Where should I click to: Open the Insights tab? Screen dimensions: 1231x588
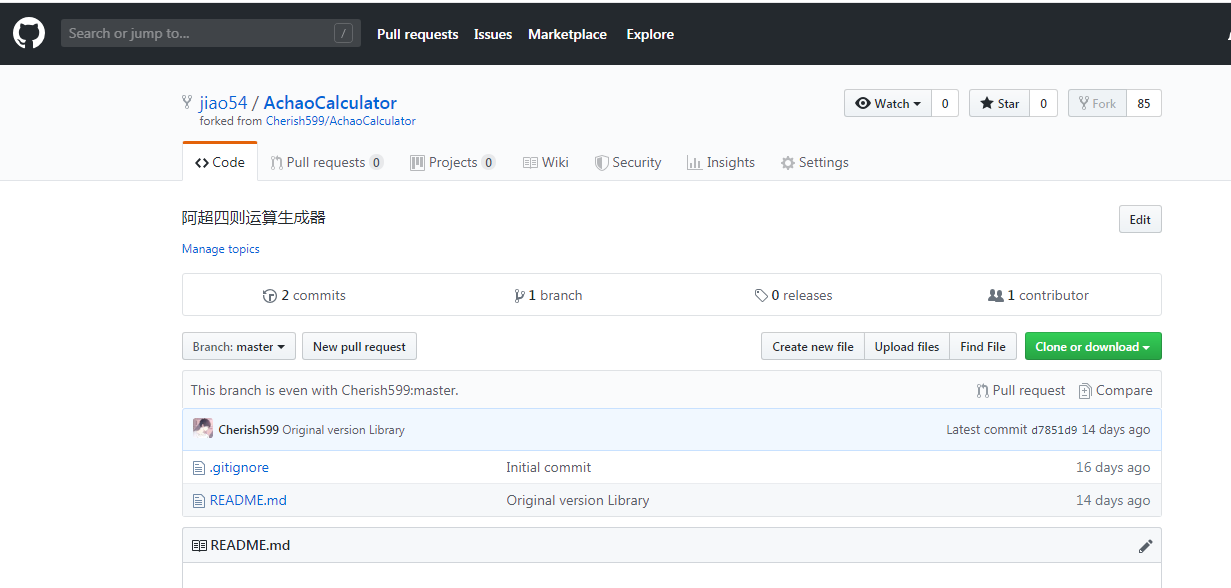[x=721, y=162]
